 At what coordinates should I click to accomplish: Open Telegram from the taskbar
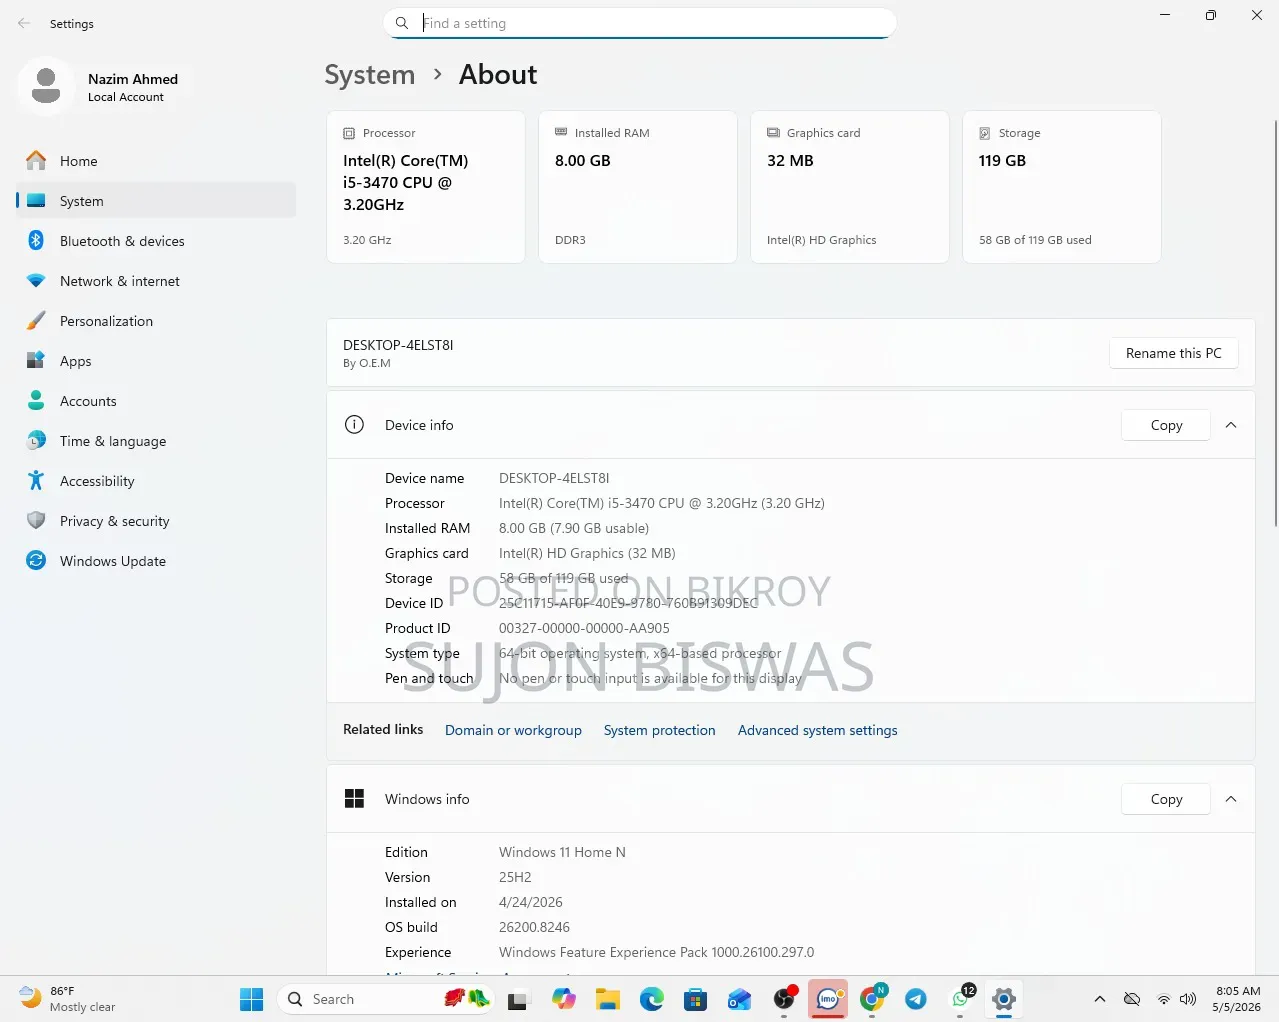point(916,999)
